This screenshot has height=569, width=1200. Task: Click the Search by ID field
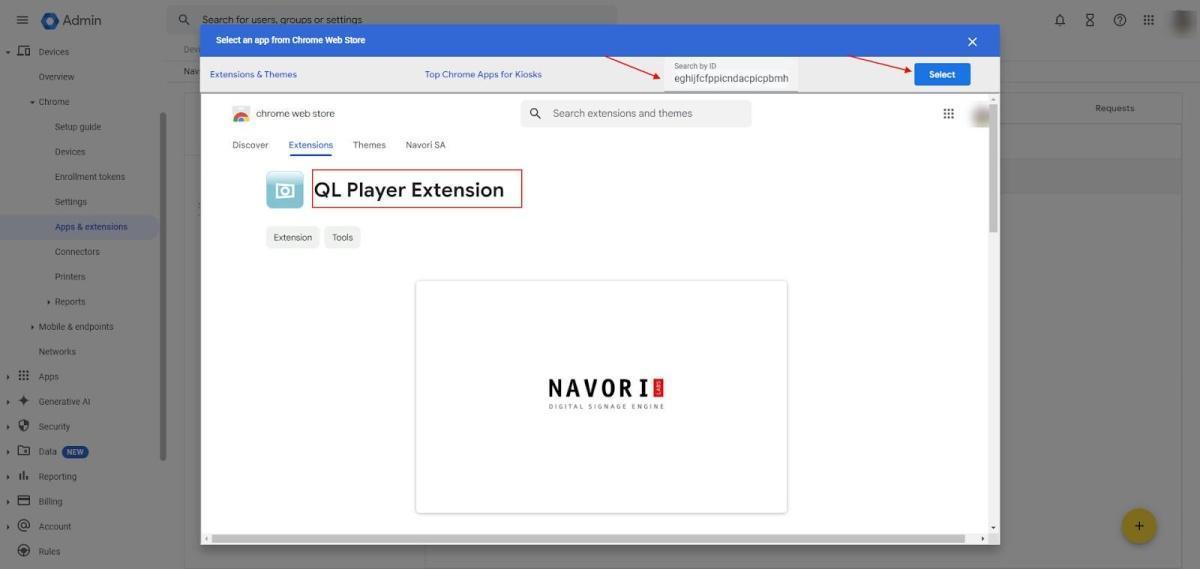point(731,73)
